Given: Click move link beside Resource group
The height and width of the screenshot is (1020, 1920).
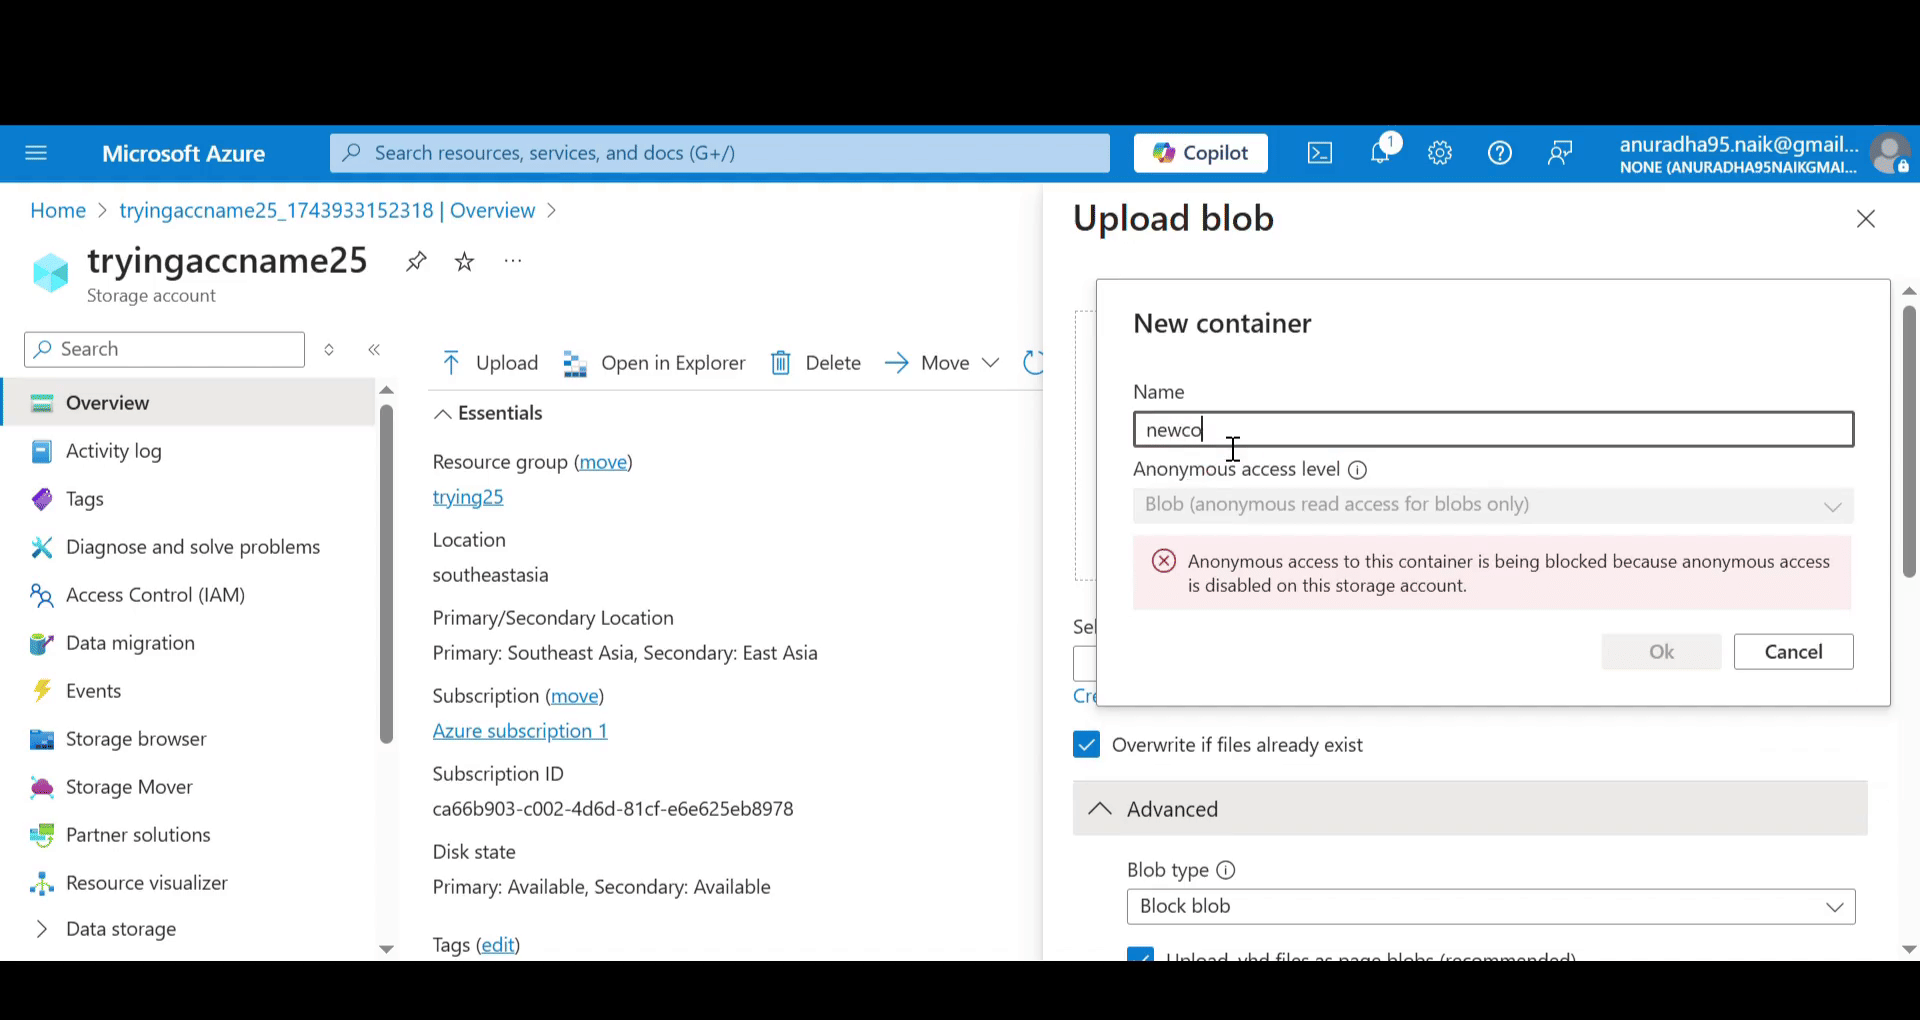Looking at the screenshot, I should click(604, 462).
